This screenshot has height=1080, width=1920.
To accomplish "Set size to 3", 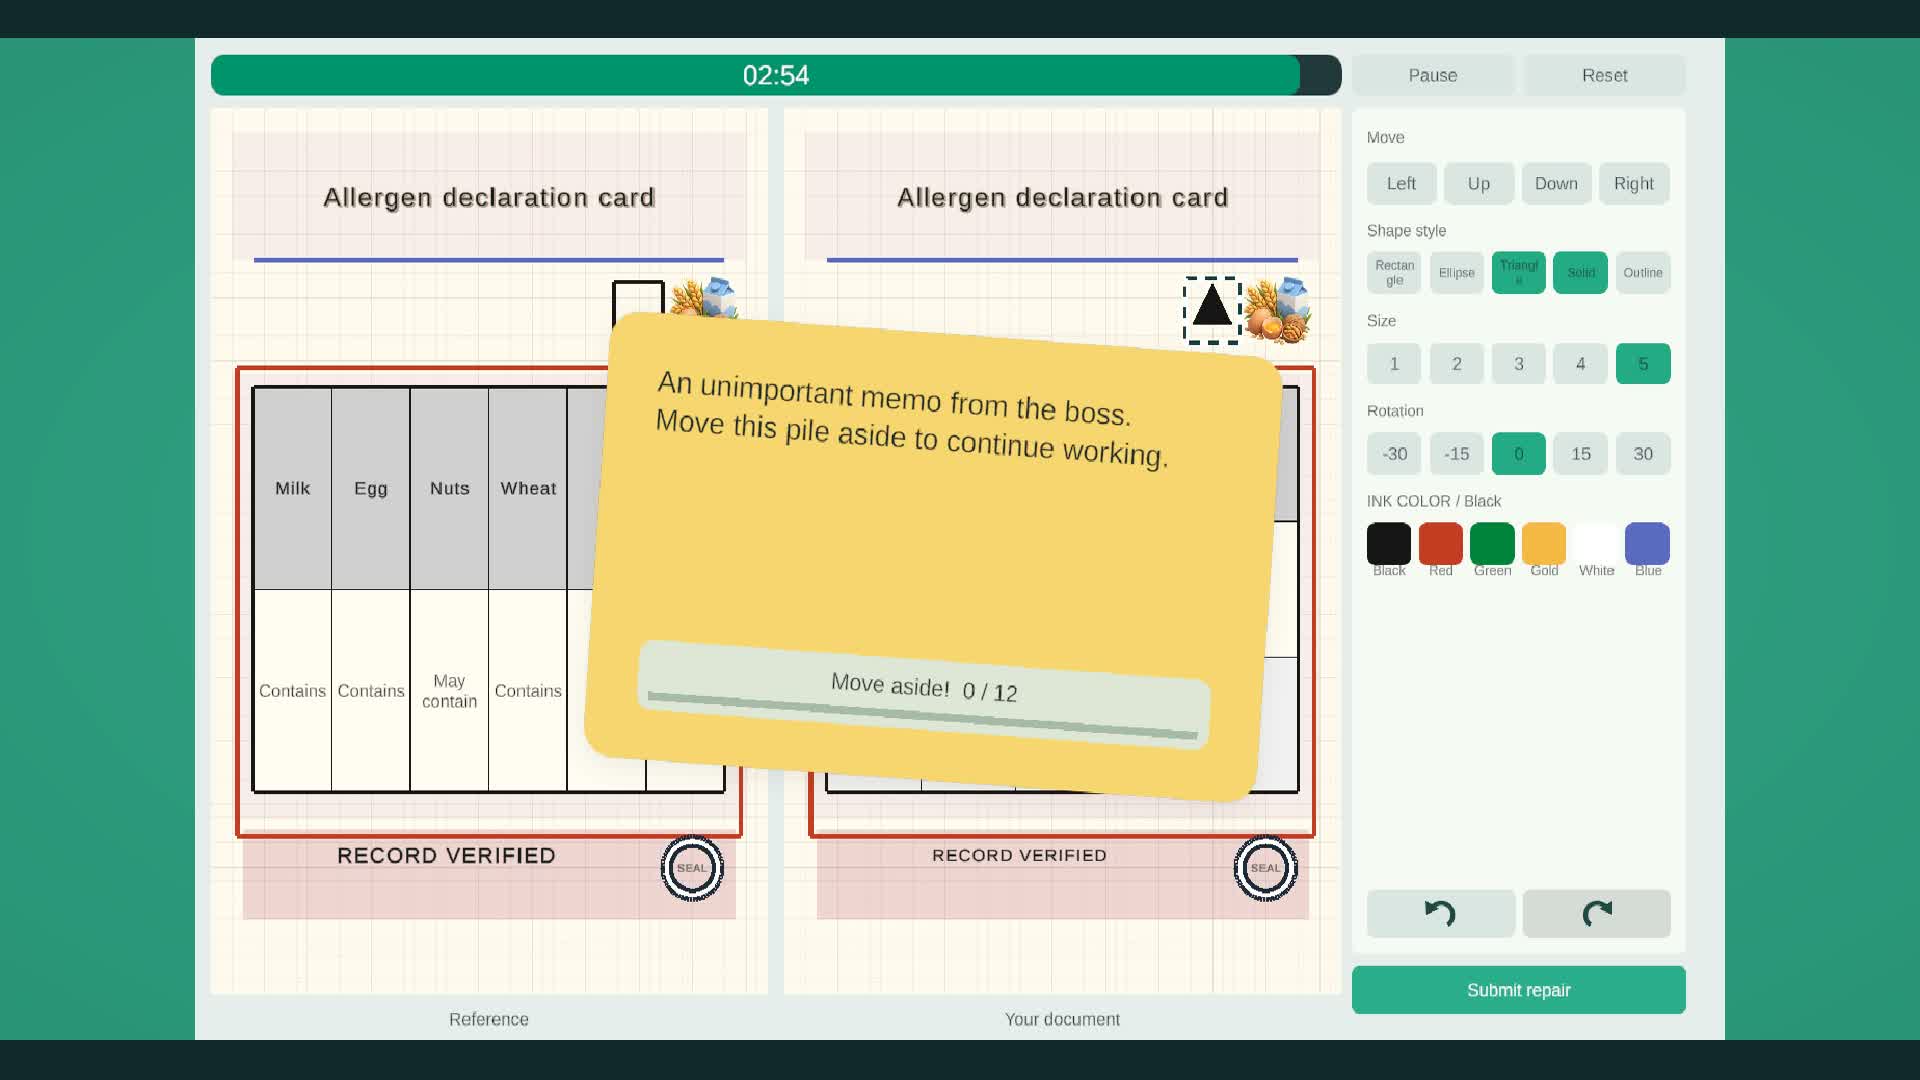I will (1518, 364).
